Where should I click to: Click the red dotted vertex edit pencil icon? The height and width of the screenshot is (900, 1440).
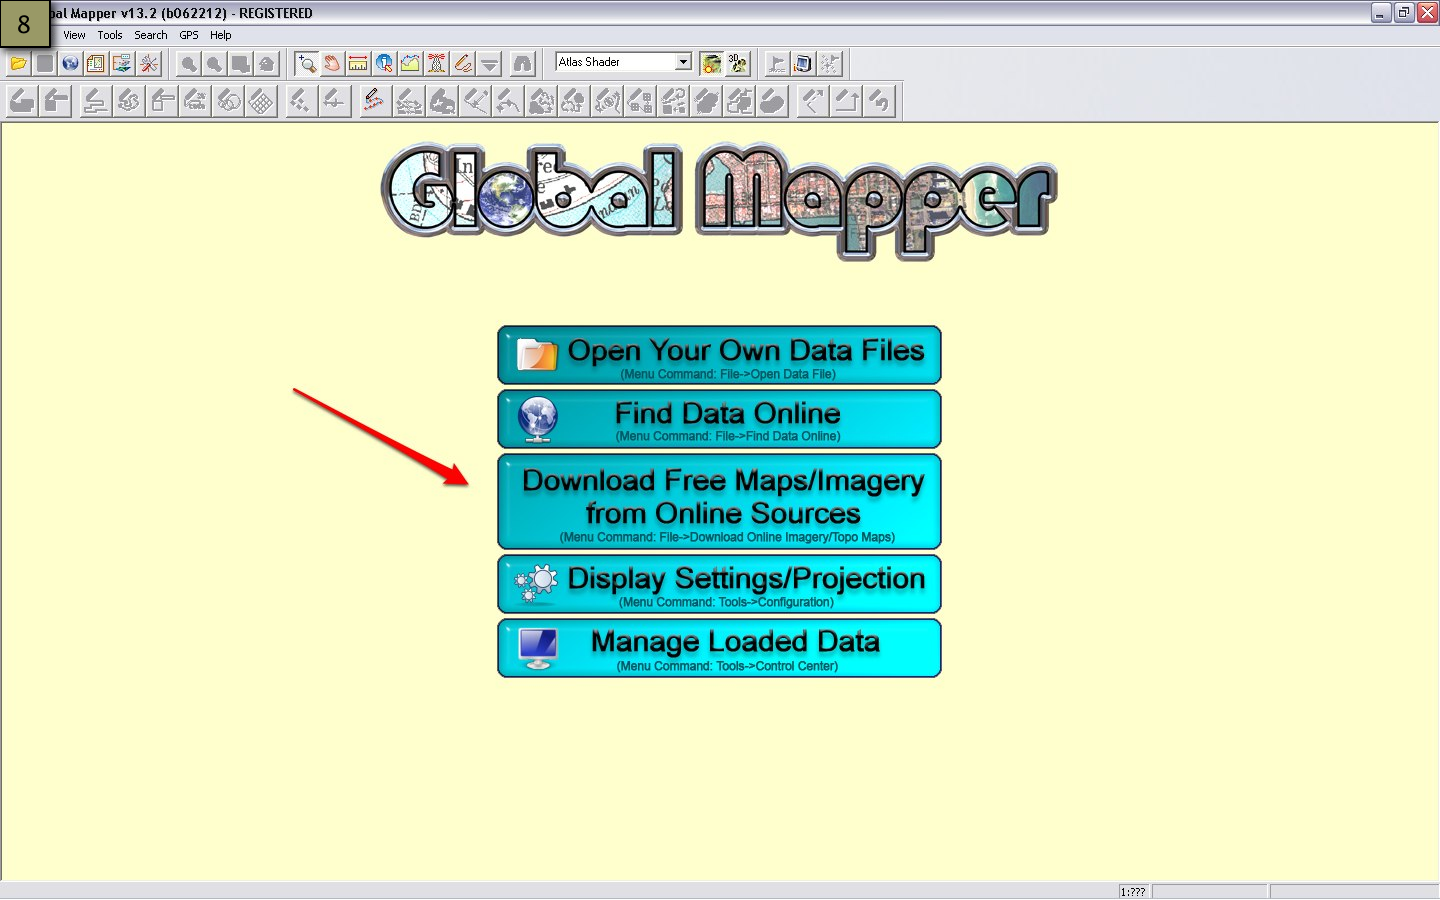point(374,101)
